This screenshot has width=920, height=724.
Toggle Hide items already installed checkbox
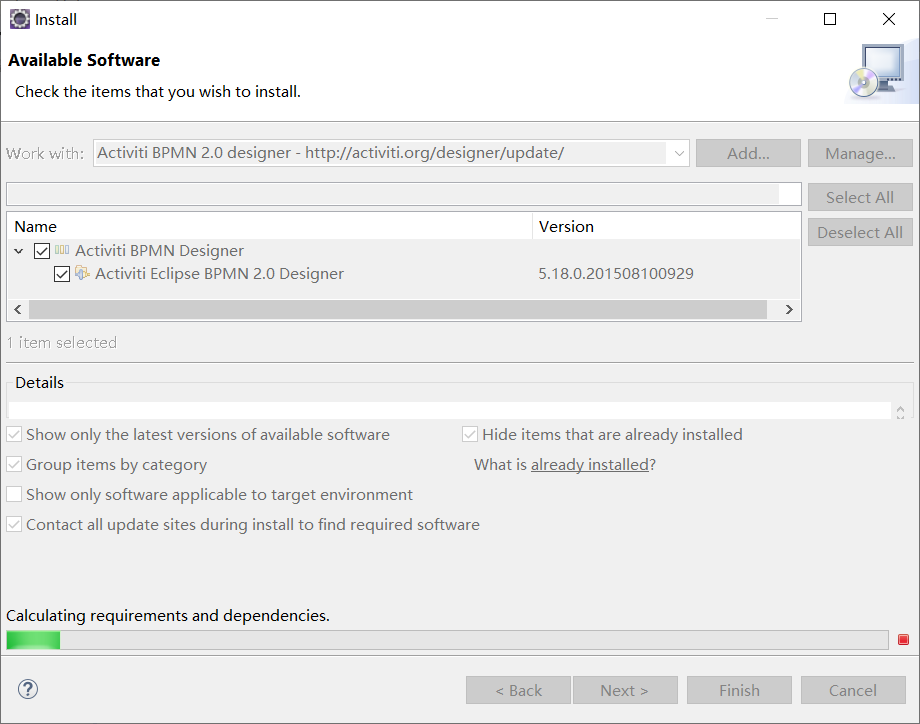click(x=470, y=435)
